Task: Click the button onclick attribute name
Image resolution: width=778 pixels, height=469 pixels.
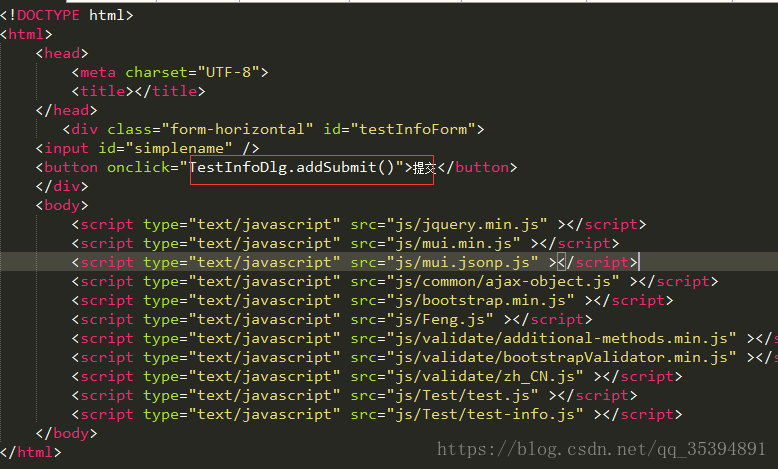Action: point(138,167)
